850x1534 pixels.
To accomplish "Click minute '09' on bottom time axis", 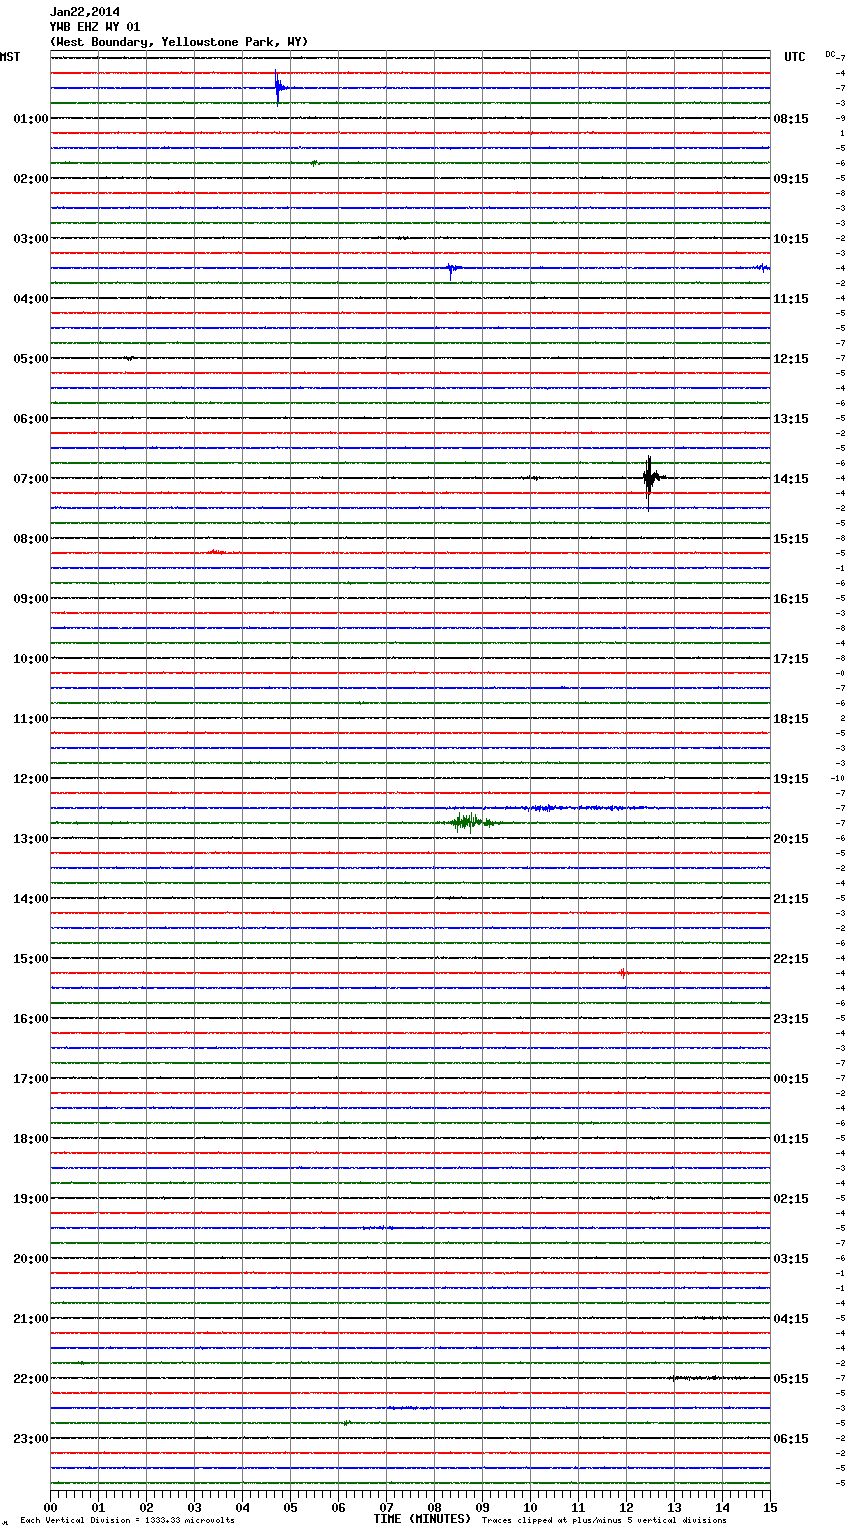I will [482, 1507].
